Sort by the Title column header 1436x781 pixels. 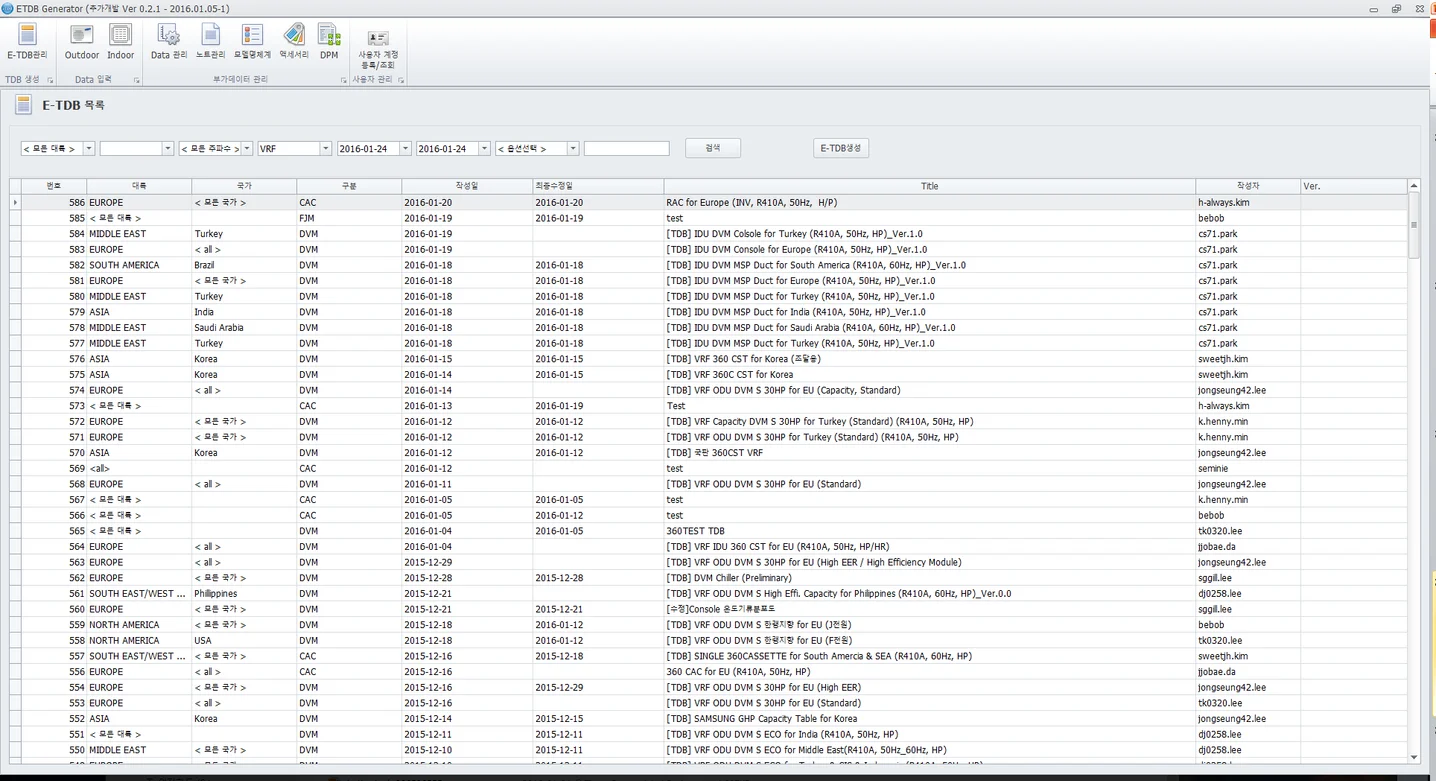tap(930, 186)
